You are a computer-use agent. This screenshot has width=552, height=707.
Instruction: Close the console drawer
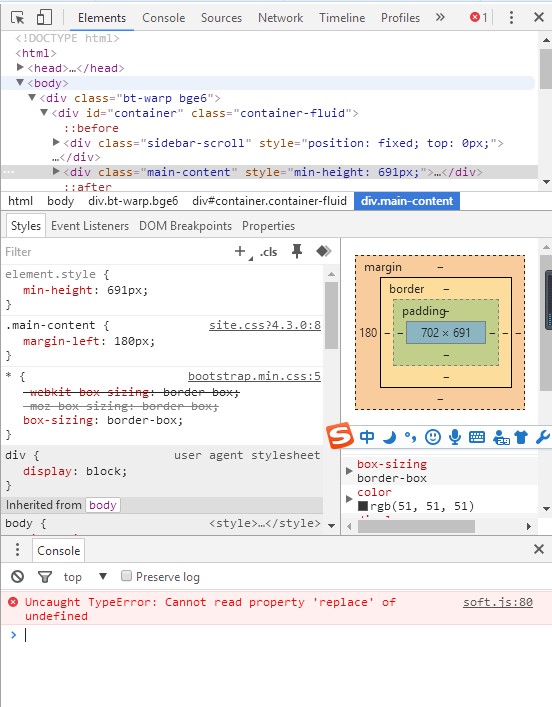pyautogui.click(x=538, y=549)
